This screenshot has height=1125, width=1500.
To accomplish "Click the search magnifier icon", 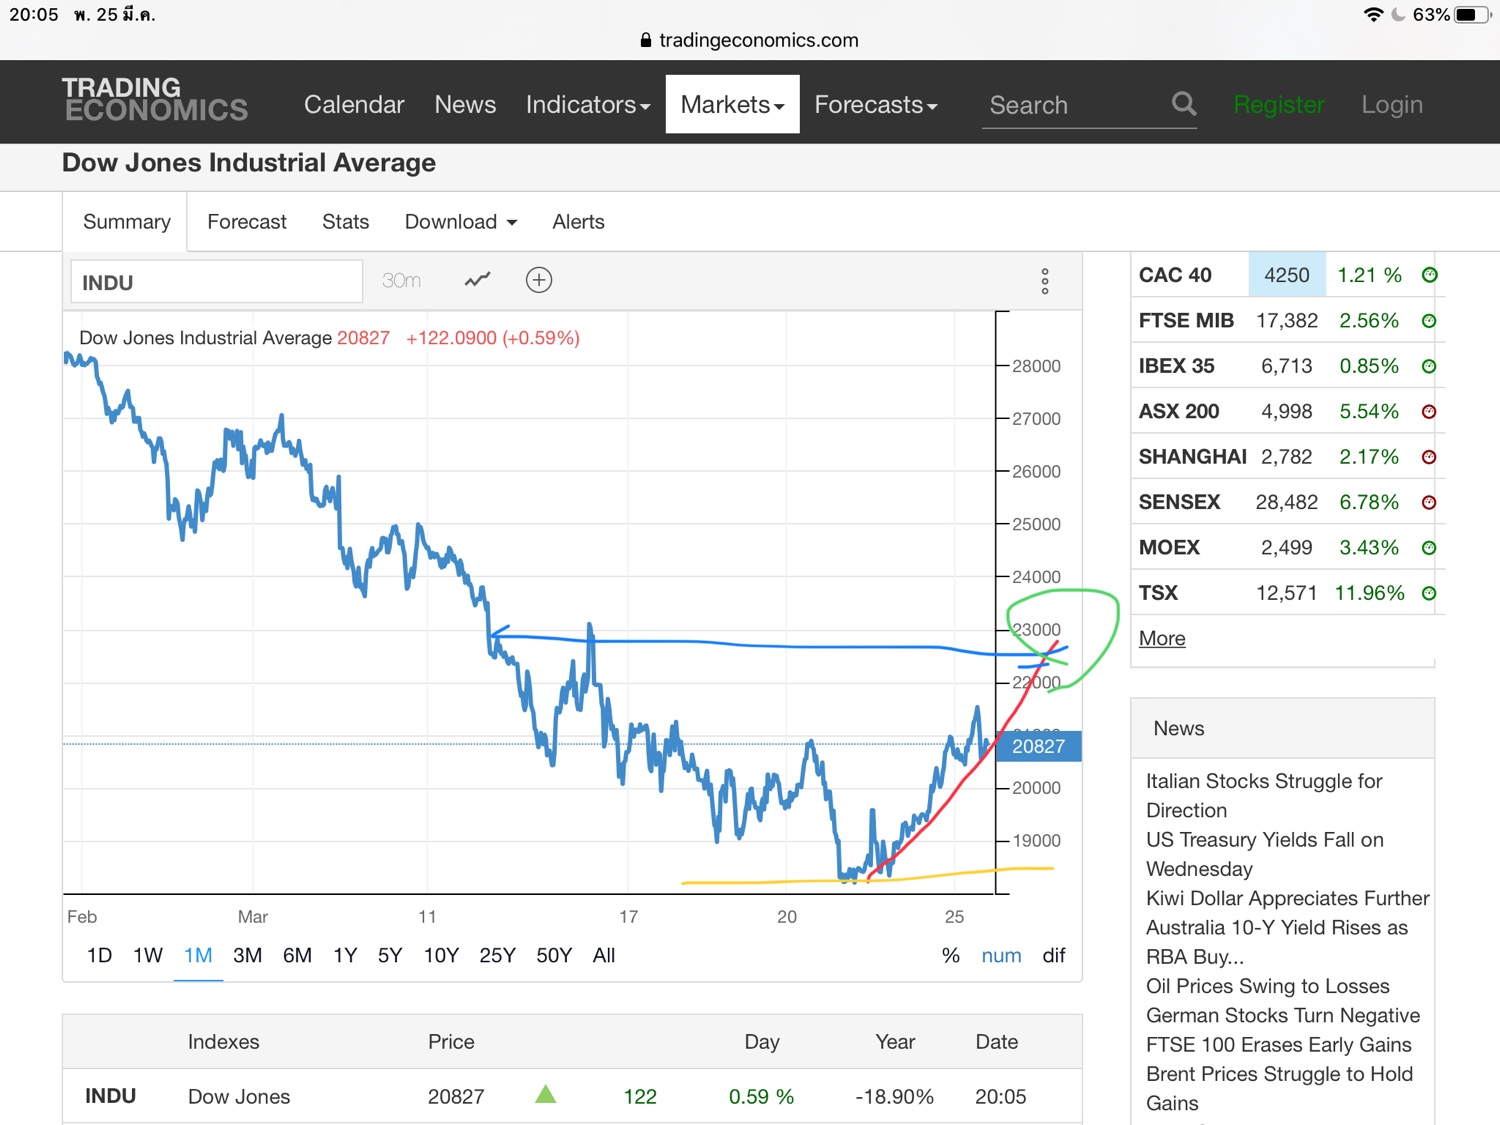I will click(1183, 104).
